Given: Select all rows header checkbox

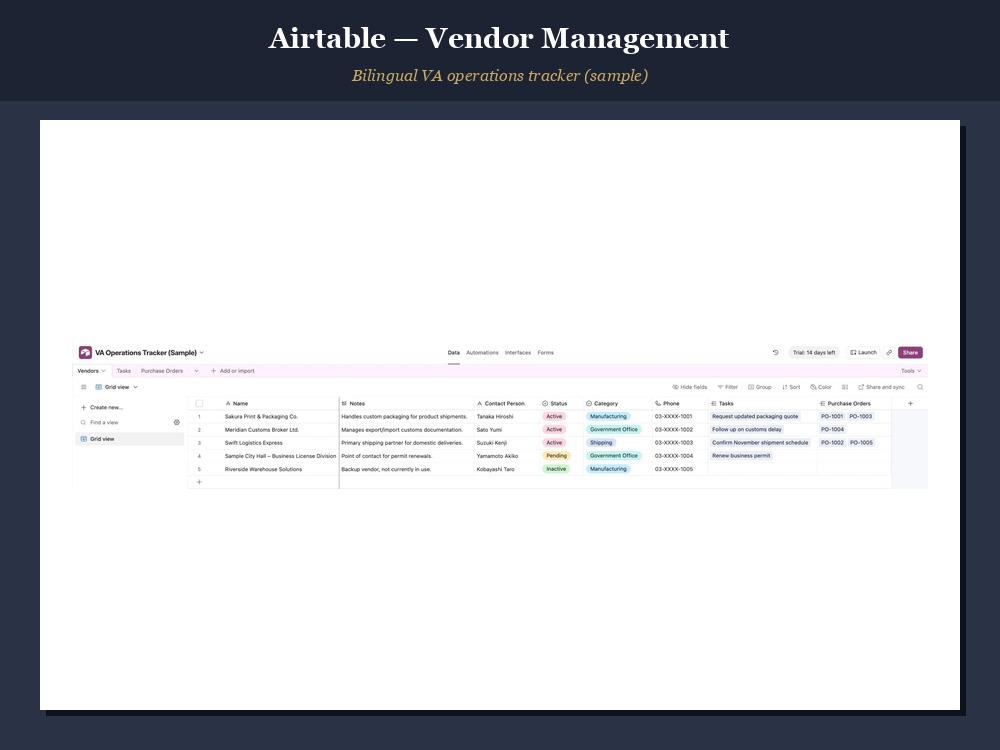Looking at the screenshot, I should (199, 403).
